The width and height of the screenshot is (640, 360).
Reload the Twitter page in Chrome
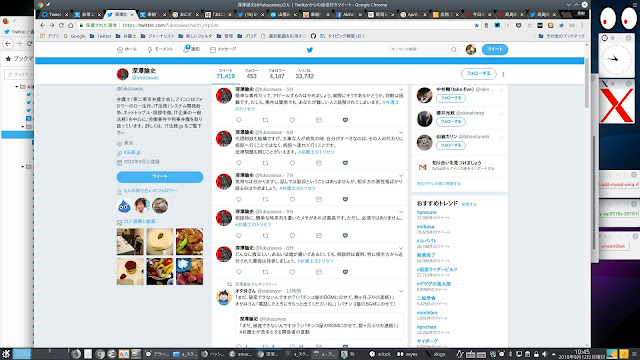point(61,25)
